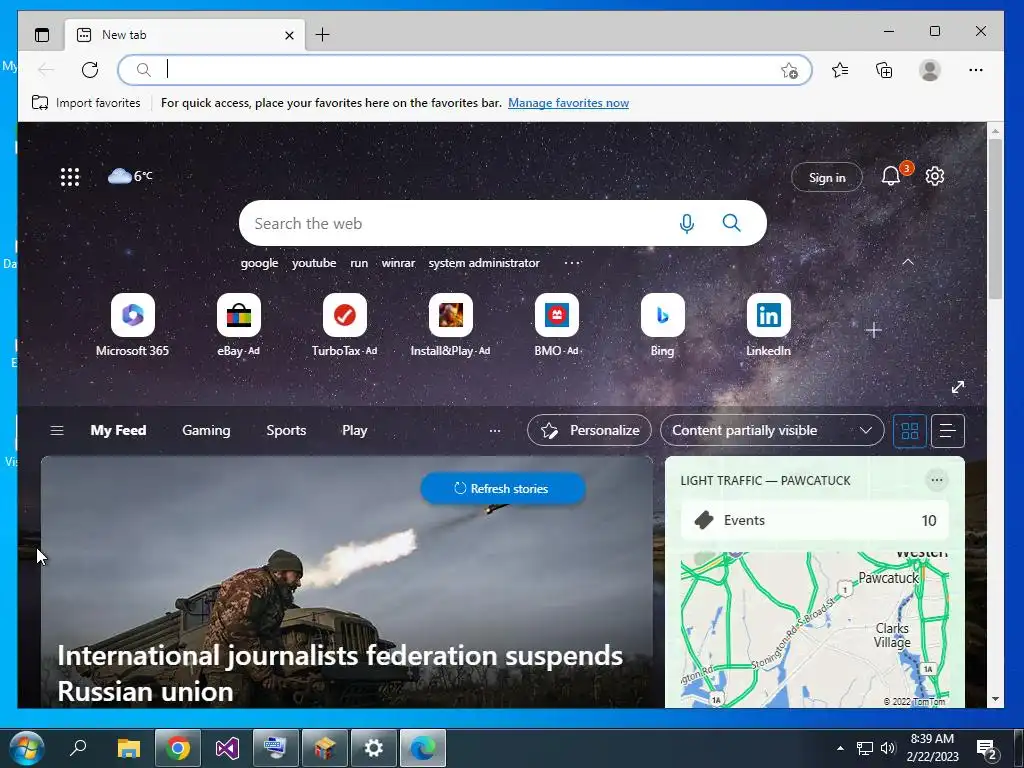
Task: Close the New tab tab
Action: 289,35
